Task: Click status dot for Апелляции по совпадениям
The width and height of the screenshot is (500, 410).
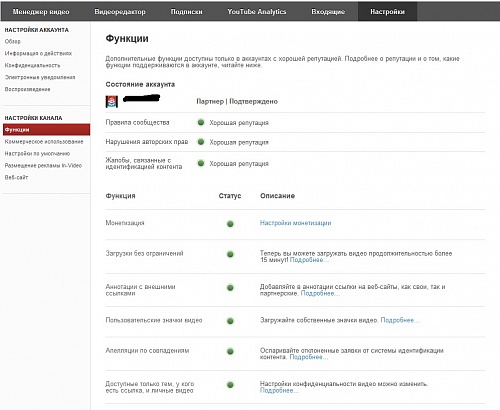Action: tap(230, 351)
